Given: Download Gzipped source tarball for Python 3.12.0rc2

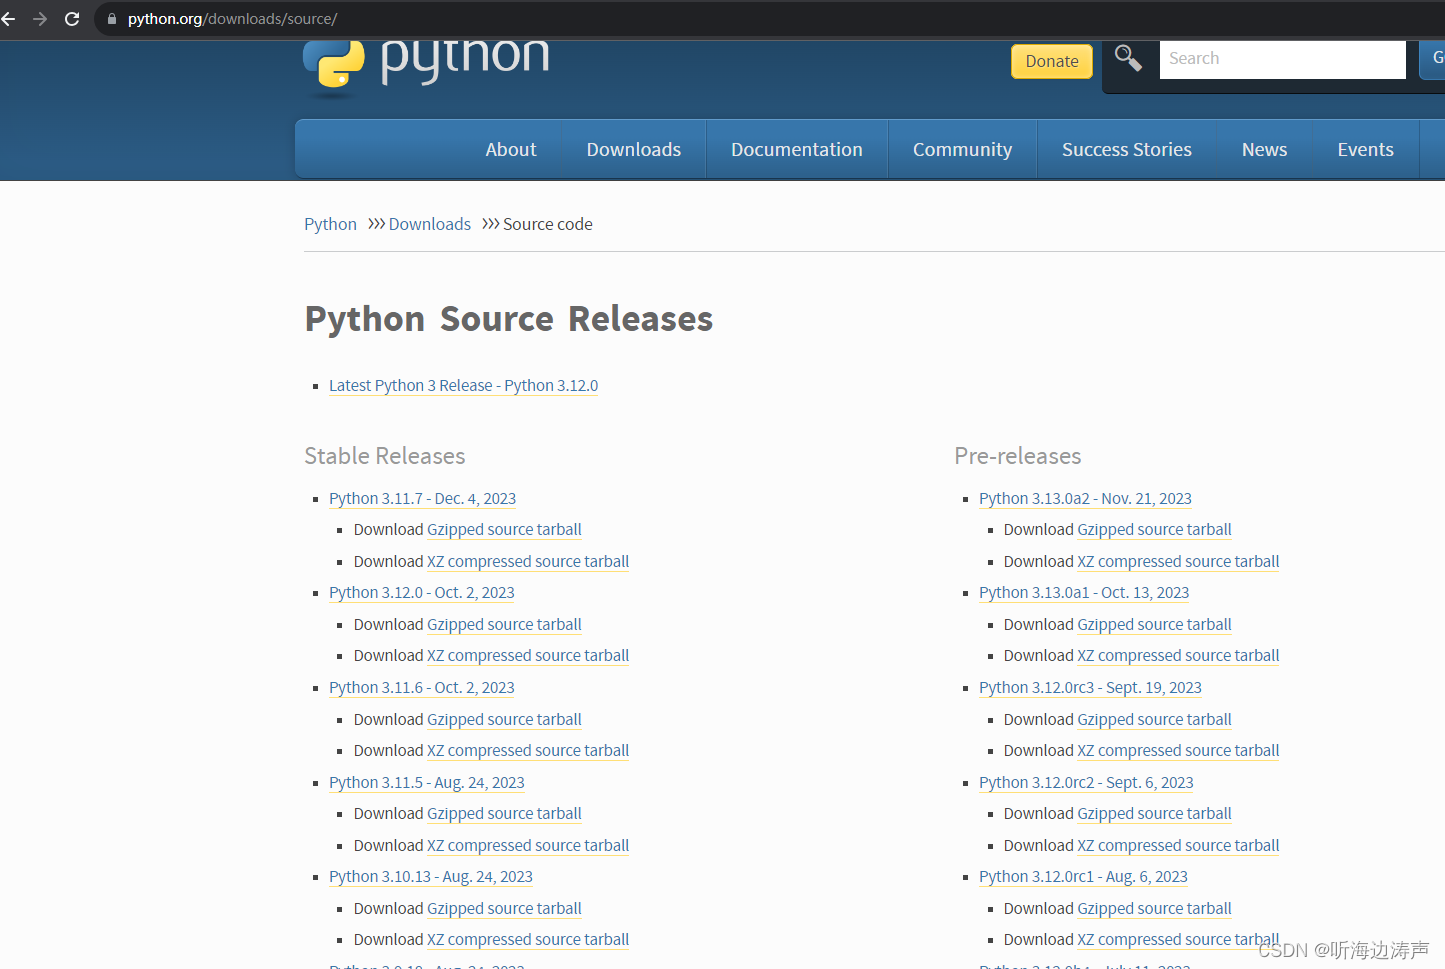Looking at the screenshot, I should click(x=1154, y=813).
